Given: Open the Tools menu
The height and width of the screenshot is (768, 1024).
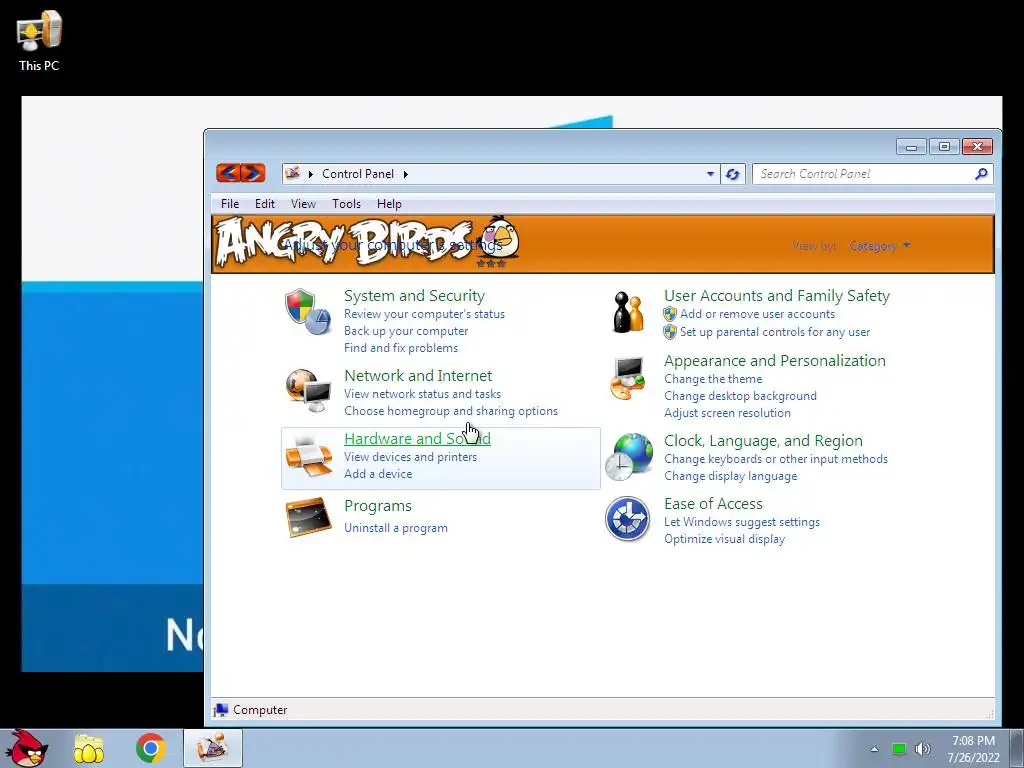Looking at the screenshot, I should (346, 204).
